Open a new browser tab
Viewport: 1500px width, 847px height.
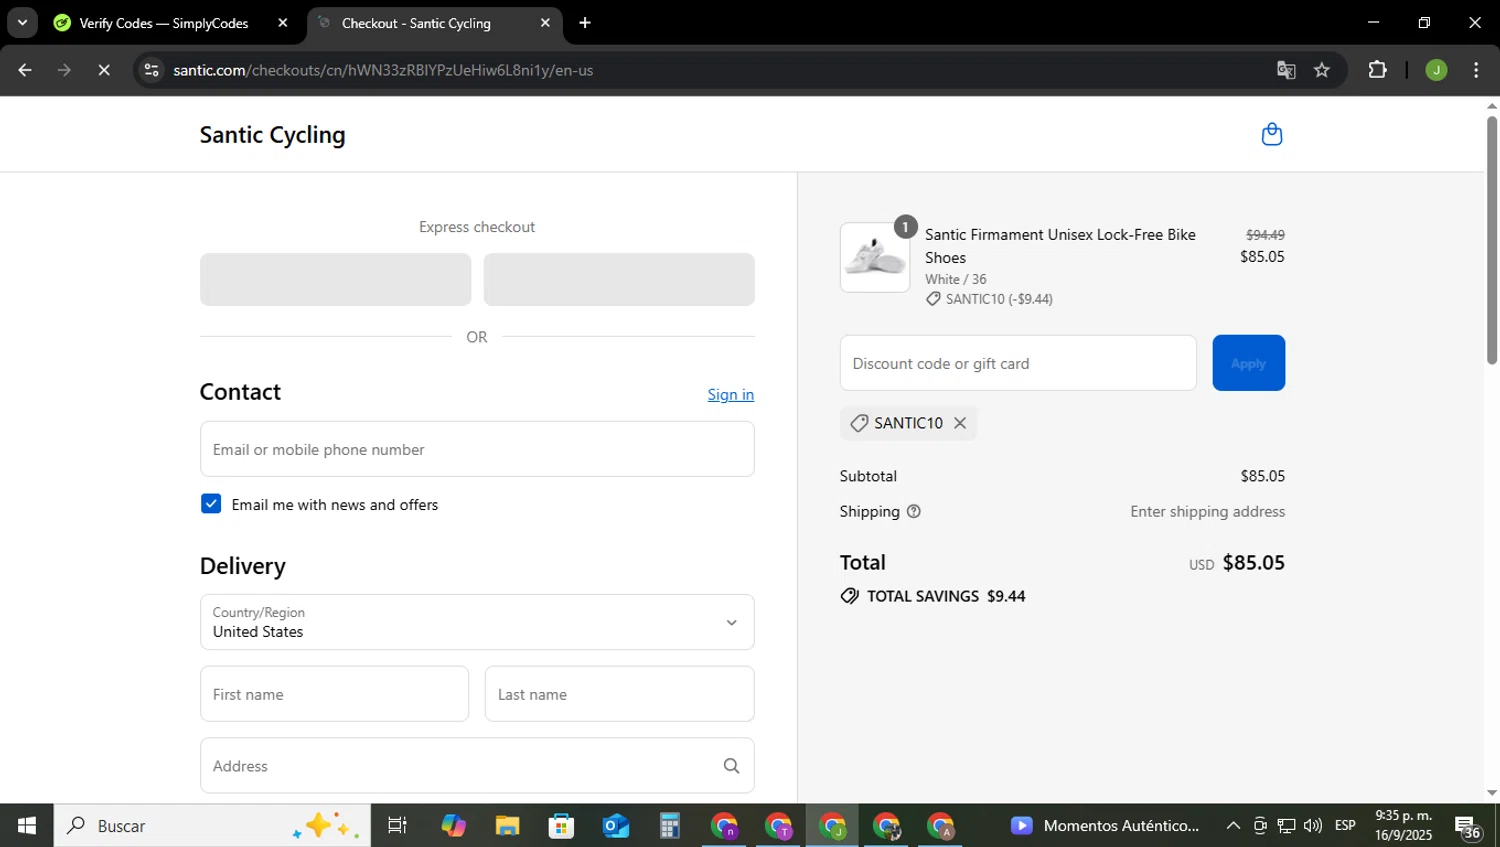pyautogui.click(x=585, y=23)
